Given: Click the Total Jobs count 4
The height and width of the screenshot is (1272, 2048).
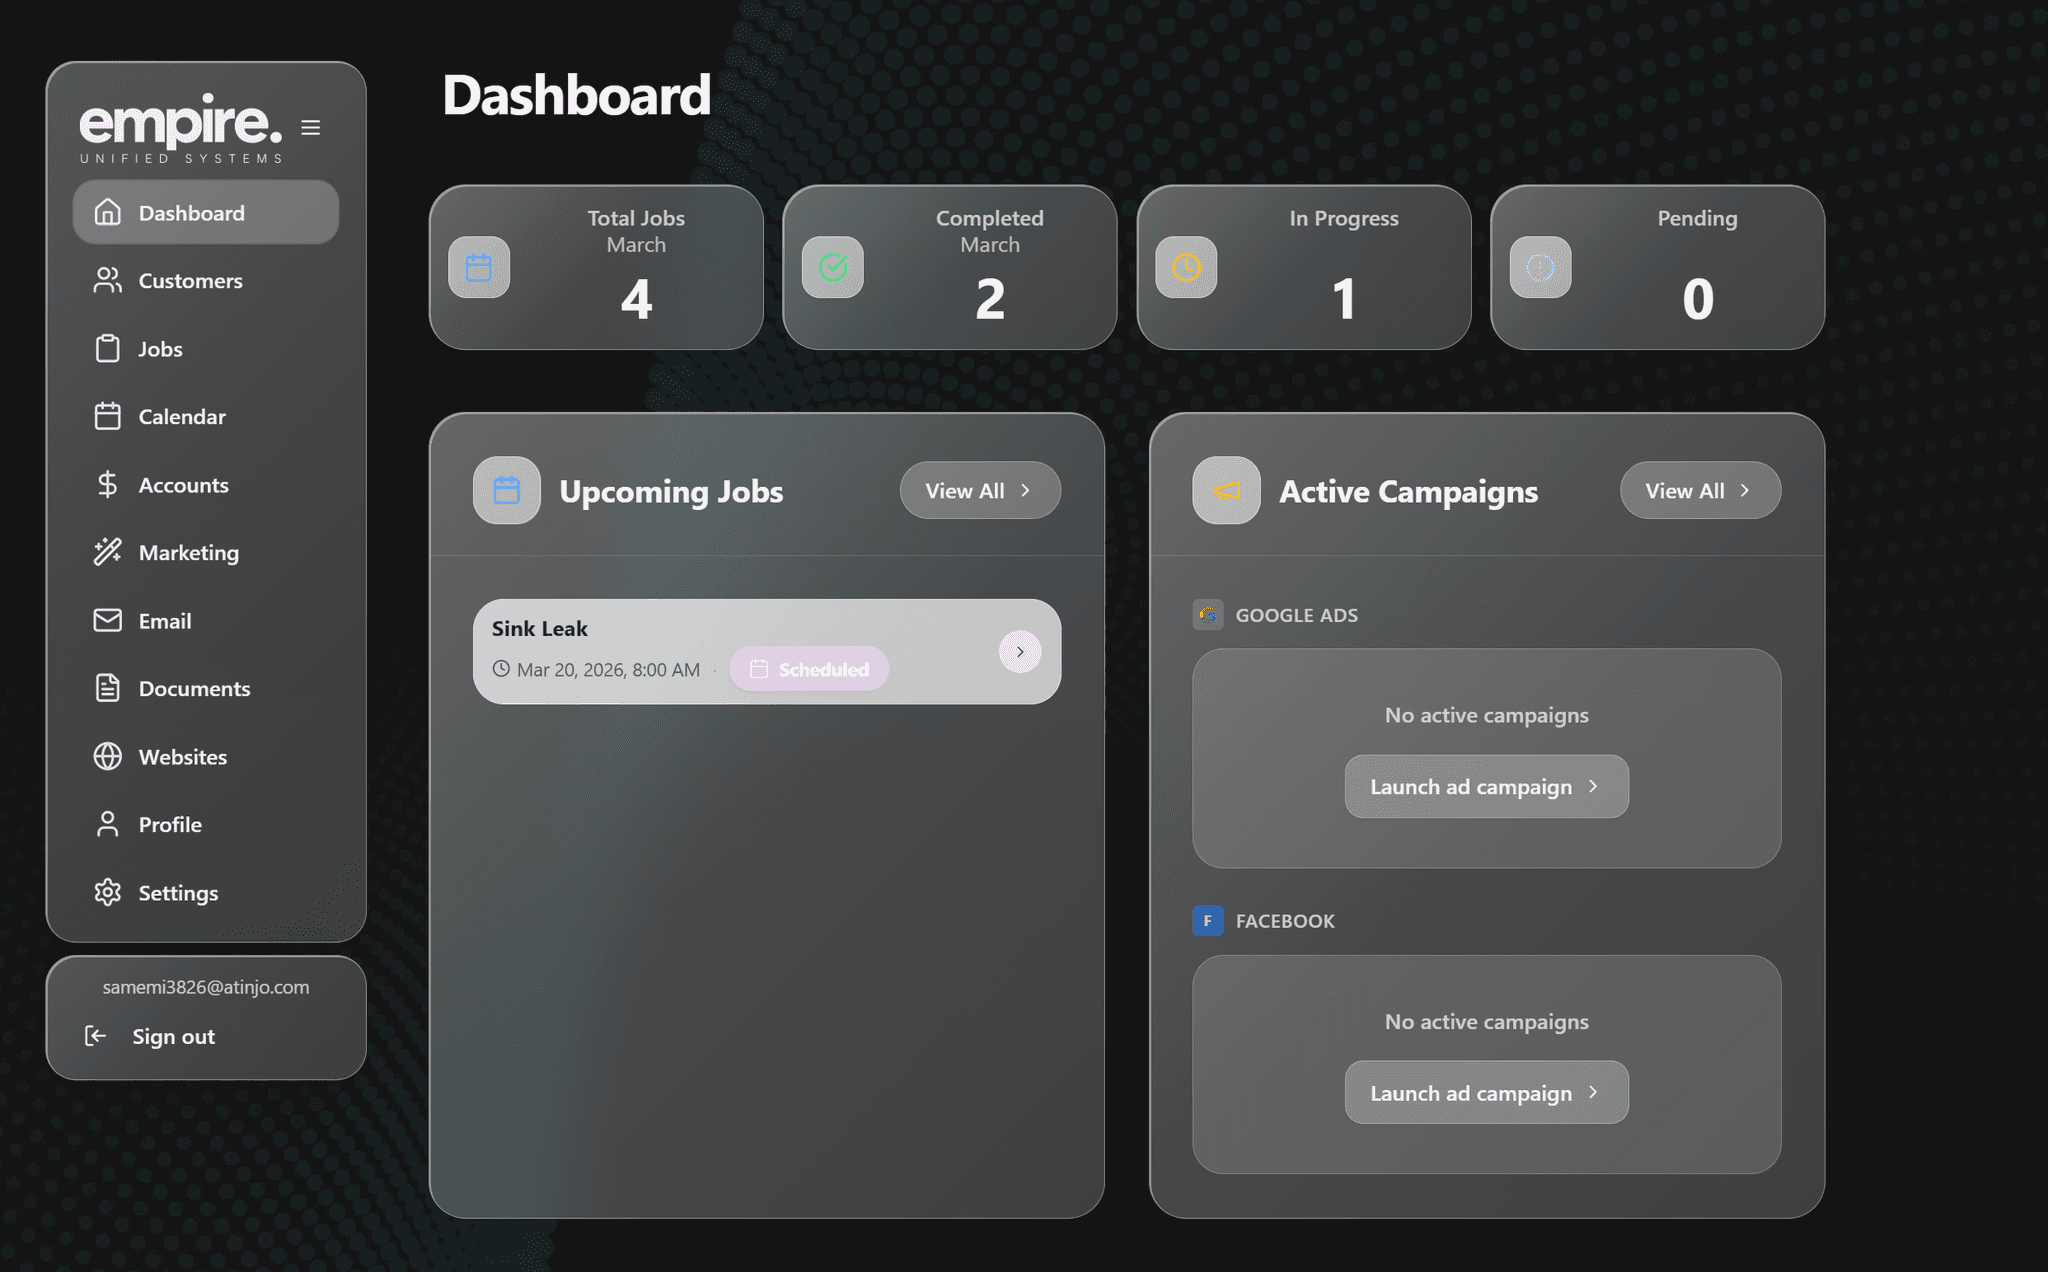Looking at the screenshot, I should pyautogui.click(x=636, y=299).
